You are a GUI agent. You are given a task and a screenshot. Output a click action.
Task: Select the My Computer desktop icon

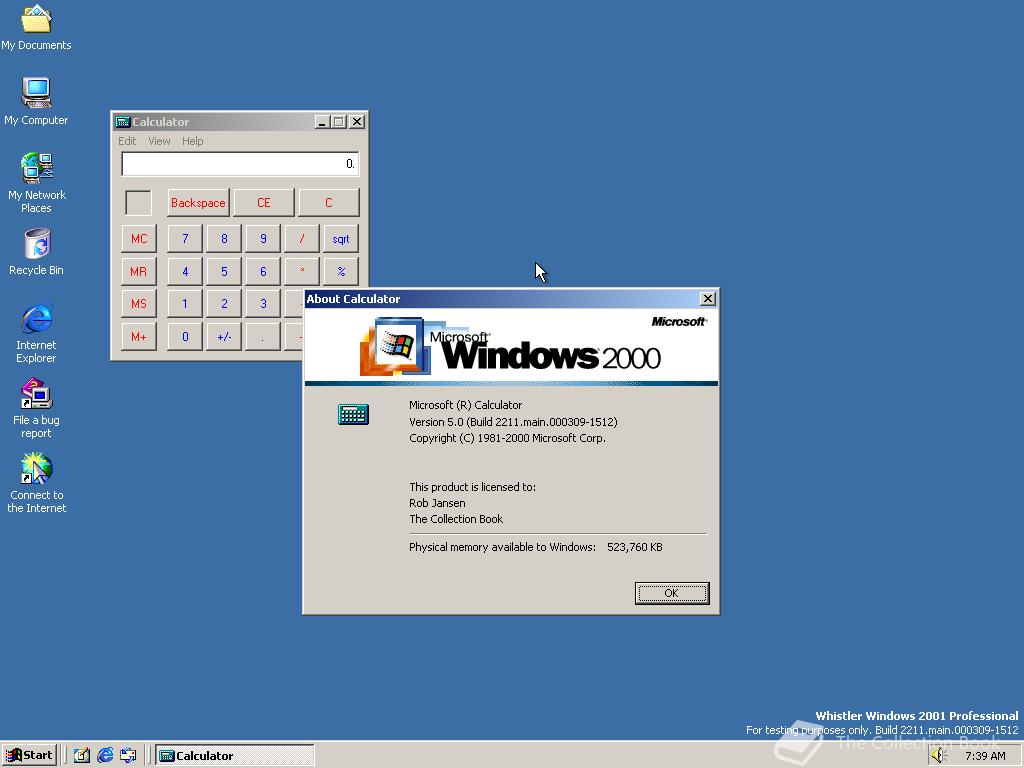[36, 101]
